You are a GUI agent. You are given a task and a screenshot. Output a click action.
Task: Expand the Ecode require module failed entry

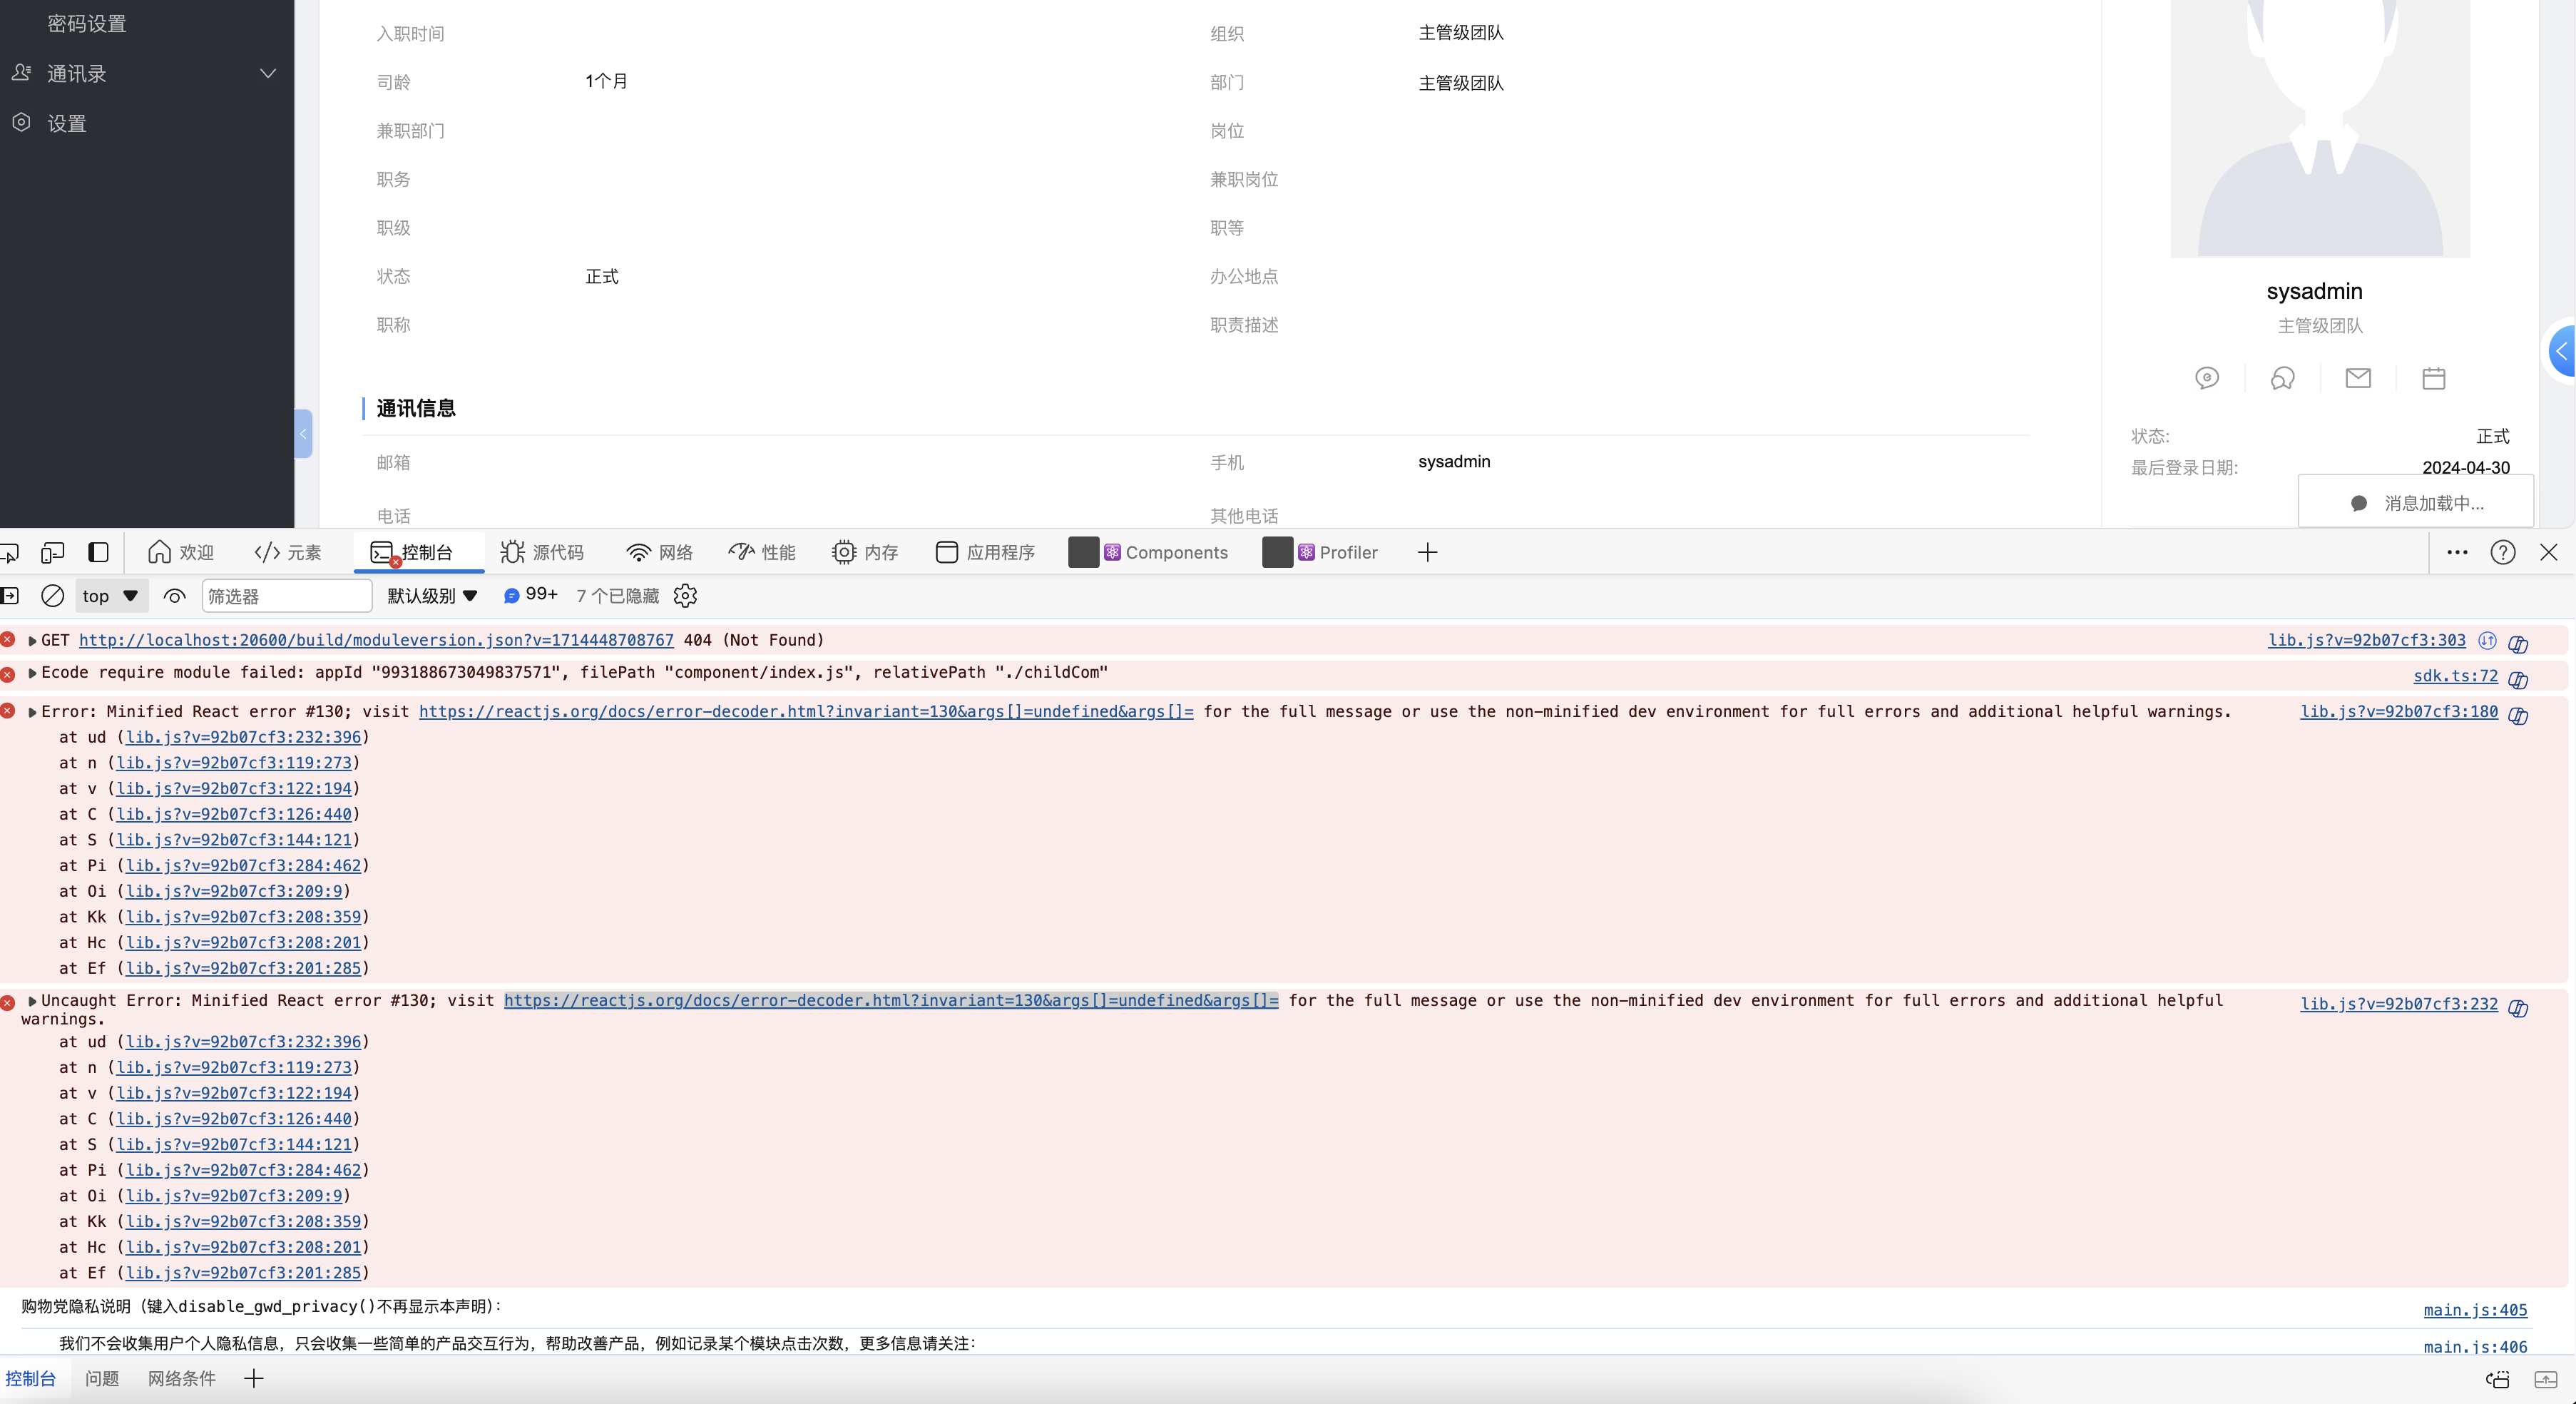[32, 673]
